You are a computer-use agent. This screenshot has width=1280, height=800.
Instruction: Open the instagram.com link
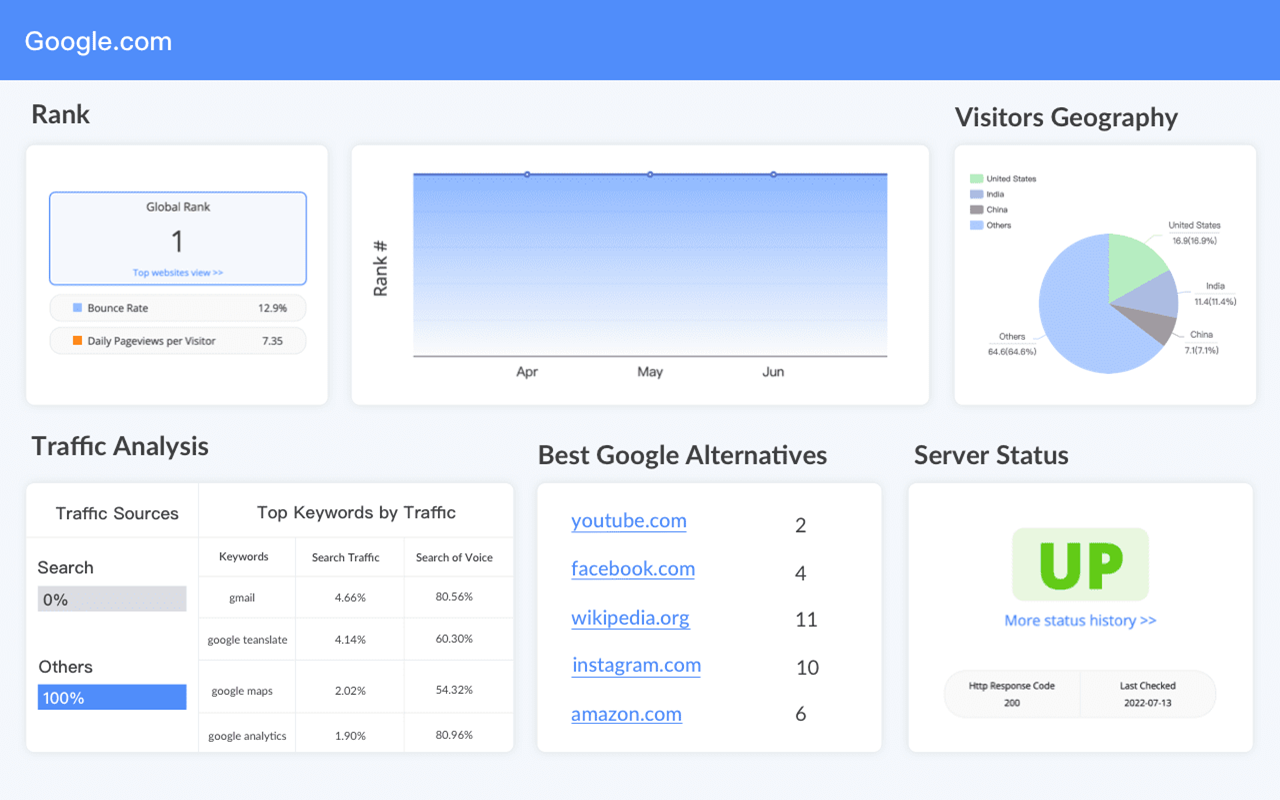[636, 666]
